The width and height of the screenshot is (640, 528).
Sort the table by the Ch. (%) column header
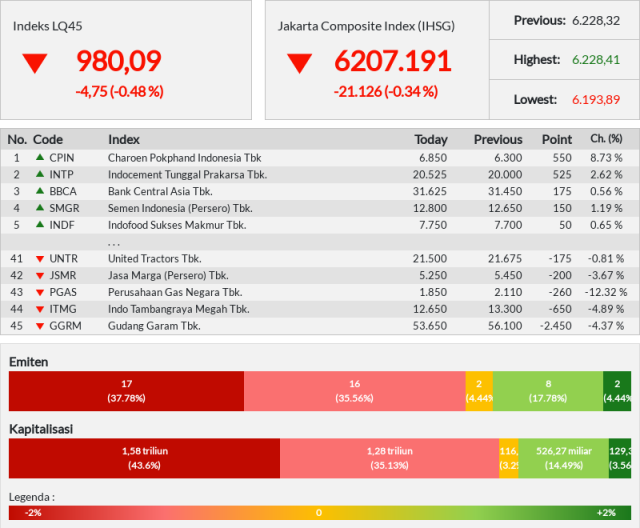pos(606,139)
